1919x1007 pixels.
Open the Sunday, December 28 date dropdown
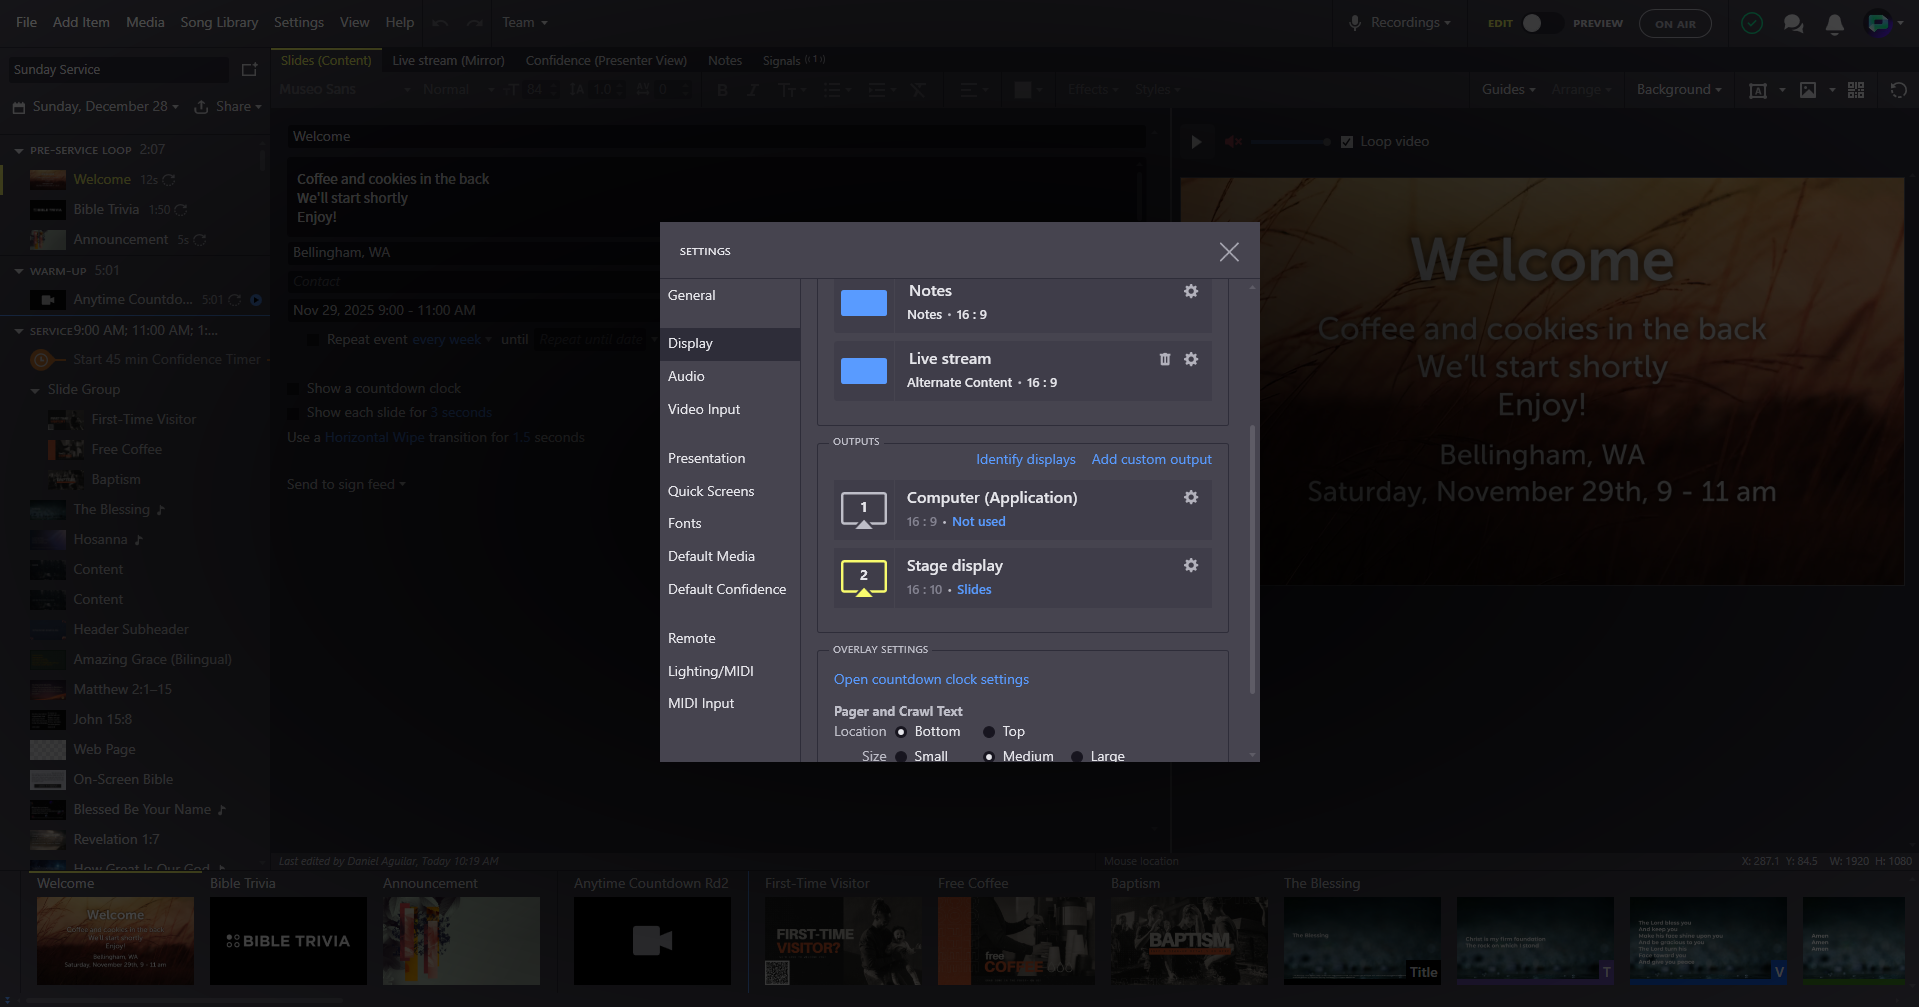point(106,106)
